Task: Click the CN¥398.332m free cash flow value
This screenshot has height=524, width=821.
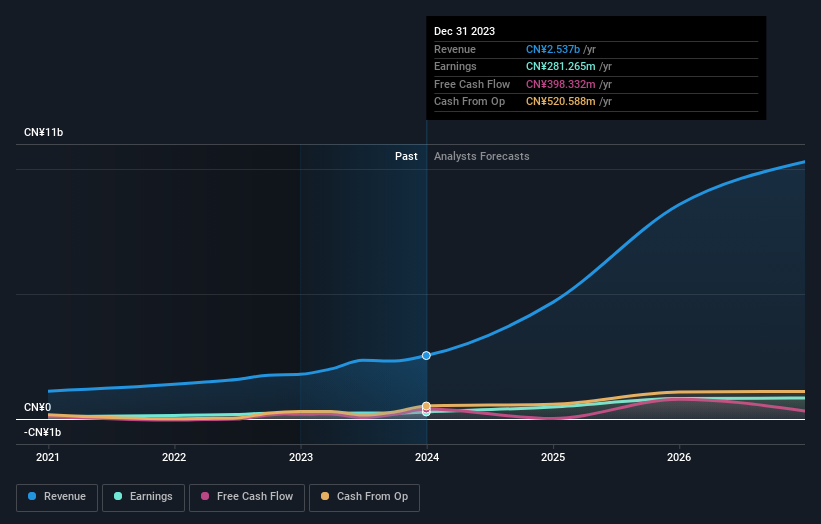Action: click(561, 84)
